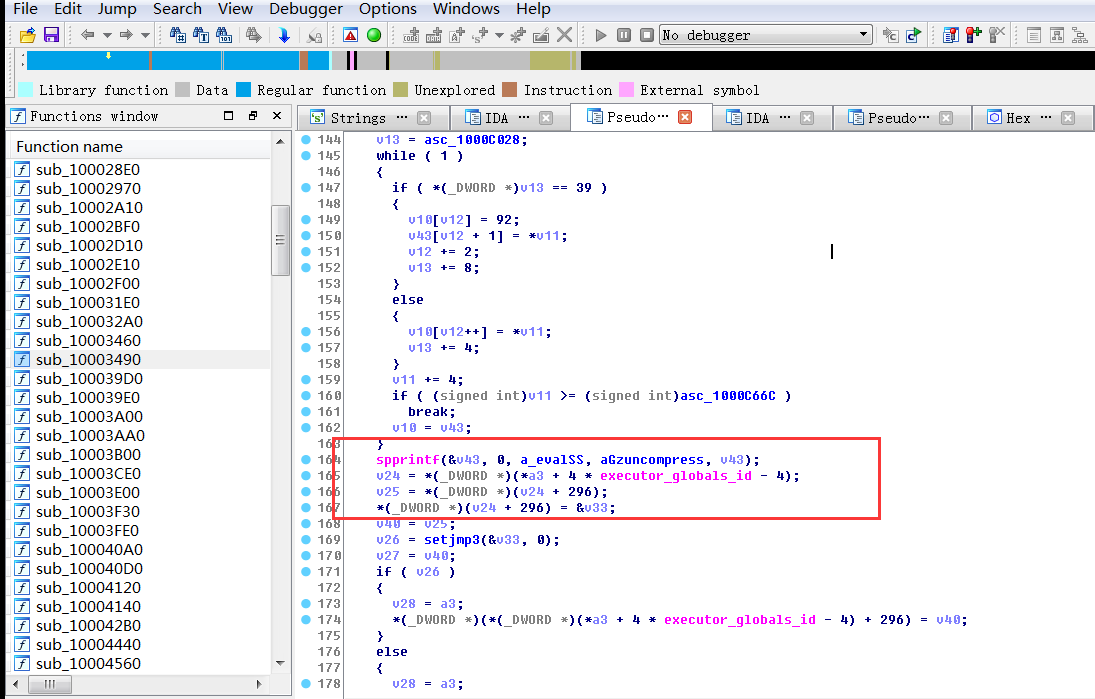Open the Options menu
The width and height of the screenshot is (1095, 699).
pos(388,9)
